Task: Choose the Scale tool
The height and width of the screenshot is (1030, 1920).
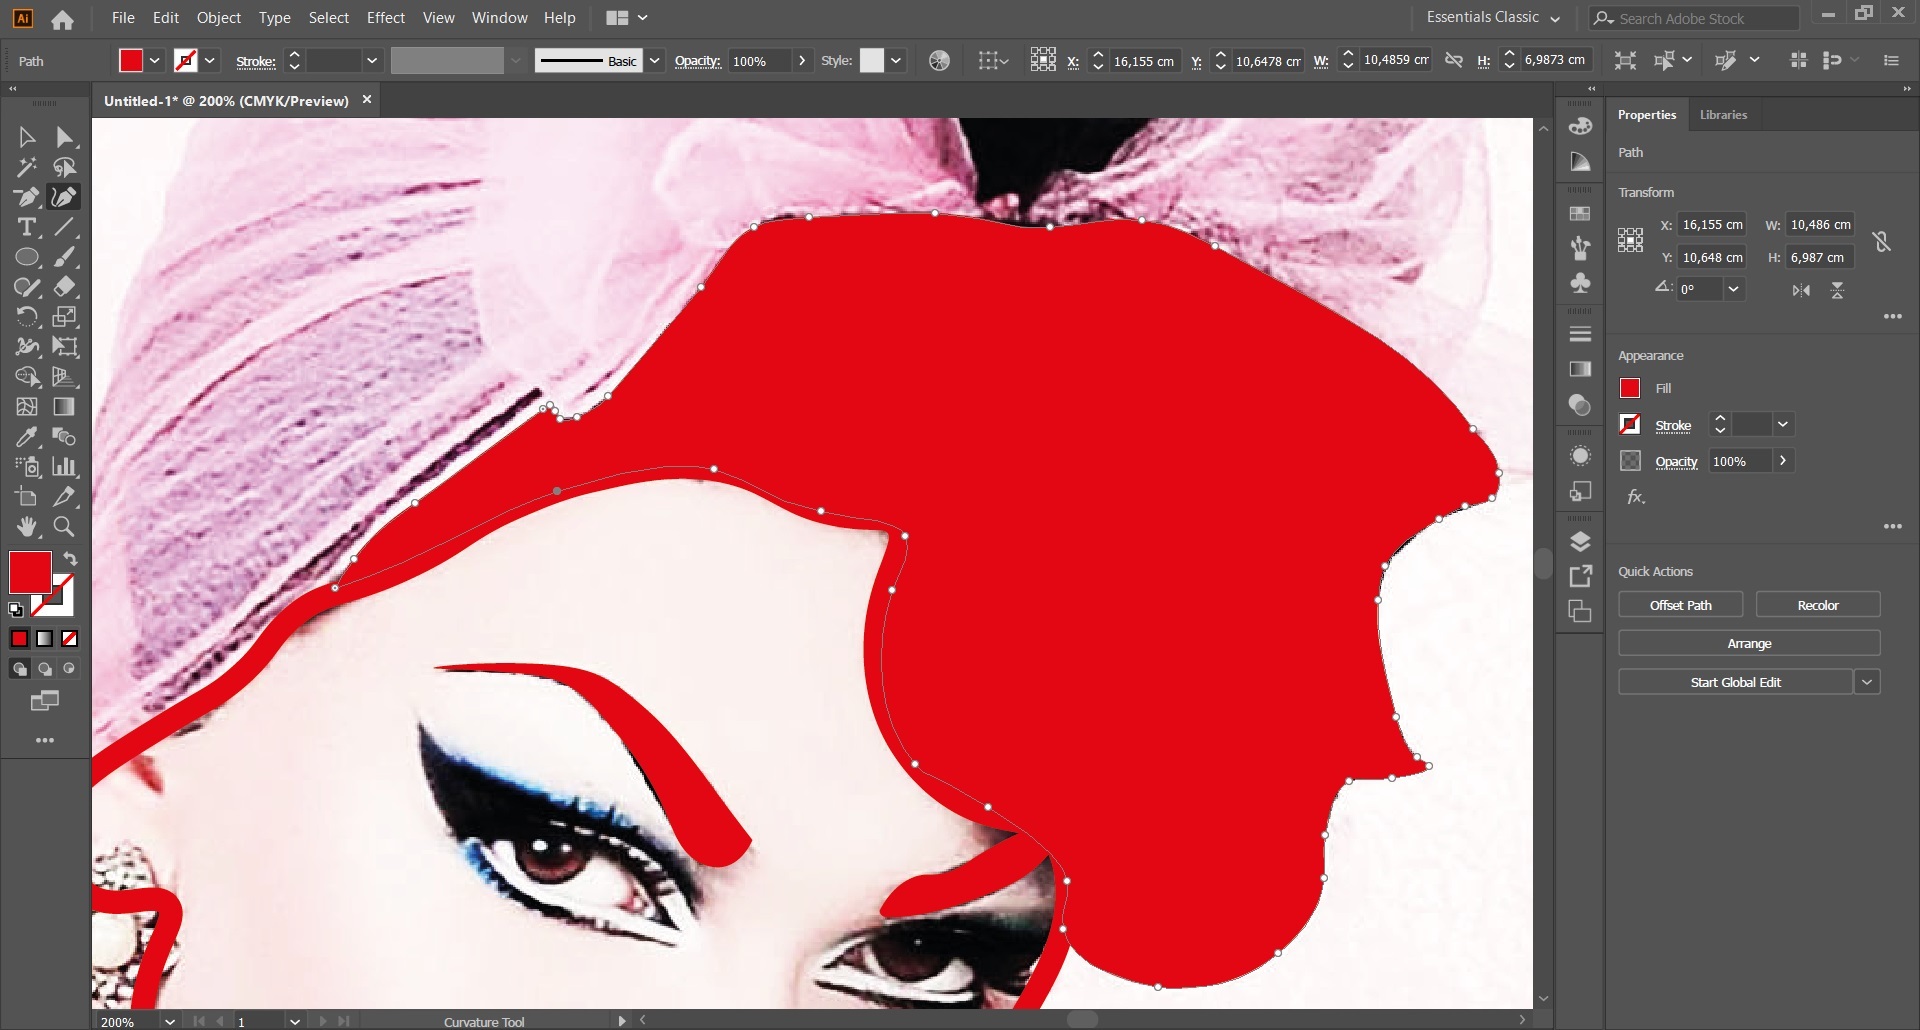Action: (65, 317)
